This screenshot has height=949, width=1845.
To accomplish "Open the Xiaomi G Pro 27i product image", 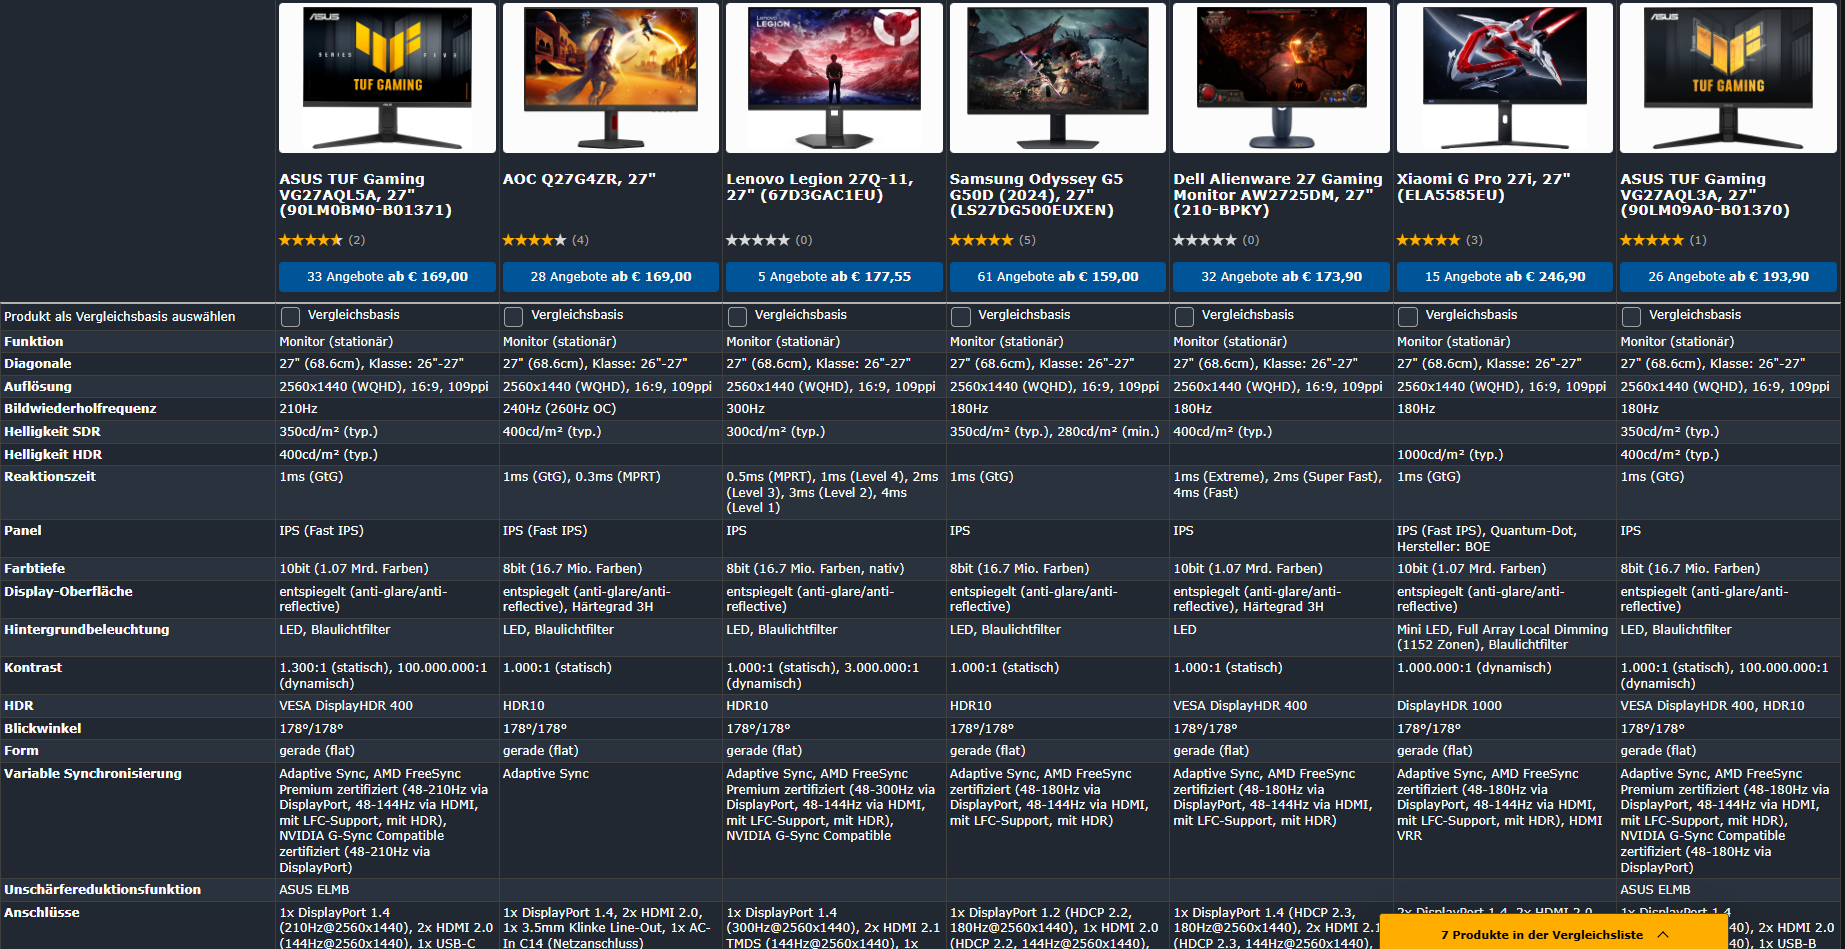I will (x=1505, y=78).
